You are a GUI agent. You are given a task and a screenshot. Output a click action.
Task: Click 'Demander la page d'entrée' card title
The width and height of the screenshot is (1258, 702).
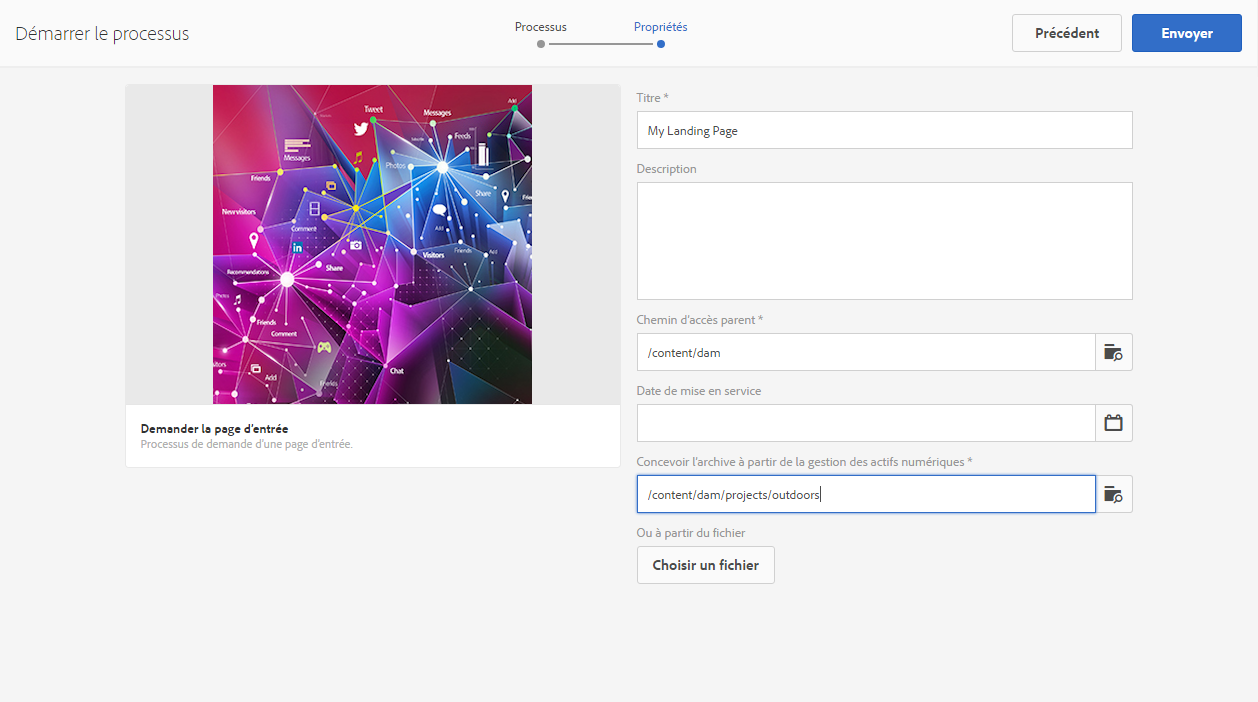(x=214, y=429)
